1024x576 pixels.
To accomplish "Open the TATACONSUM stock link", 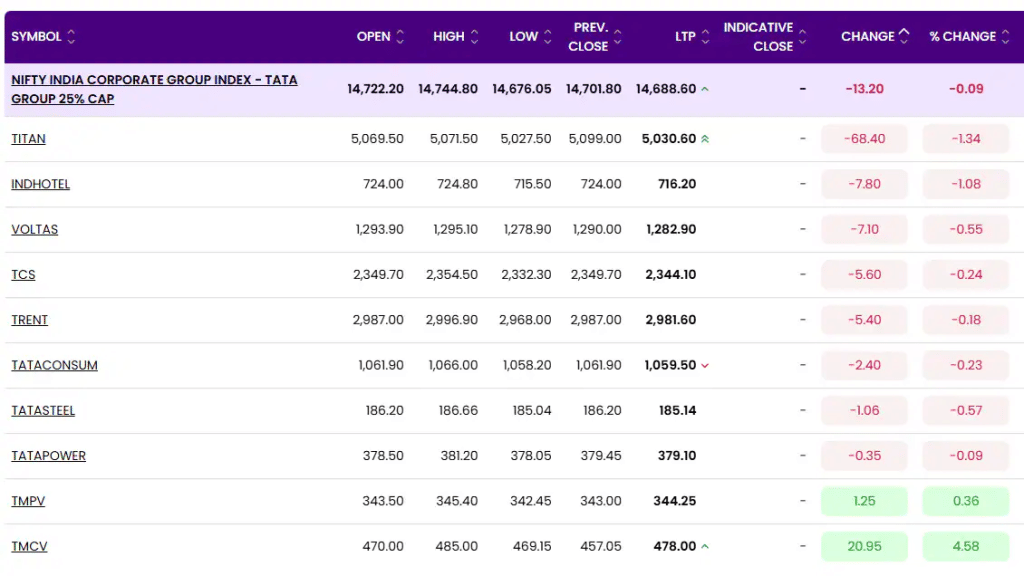I will coord(54,365).
